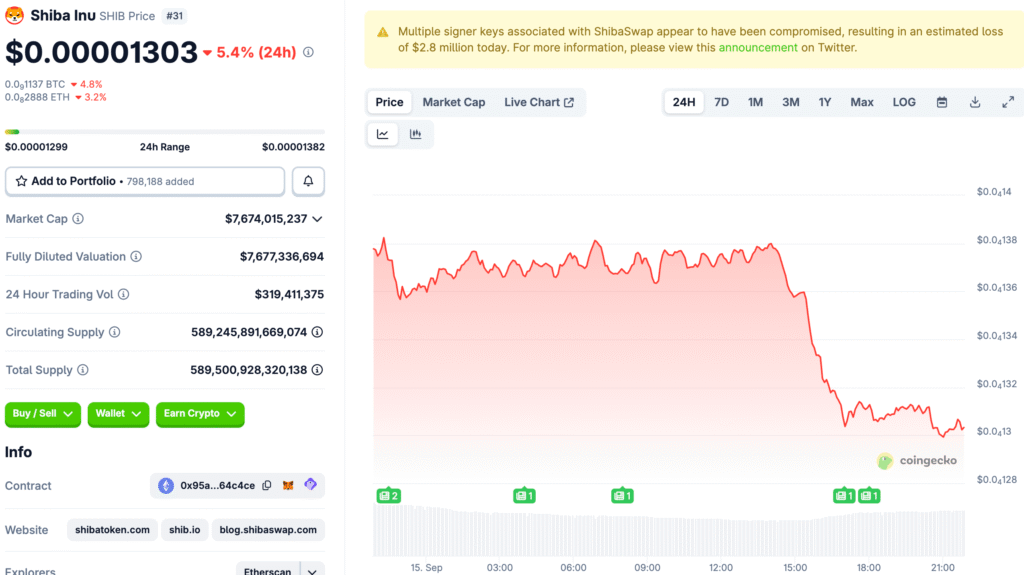The height and width of the screenshot is (575, 1024).
Task: Click the price alert bell icon
Action: [x=308, y=181]
